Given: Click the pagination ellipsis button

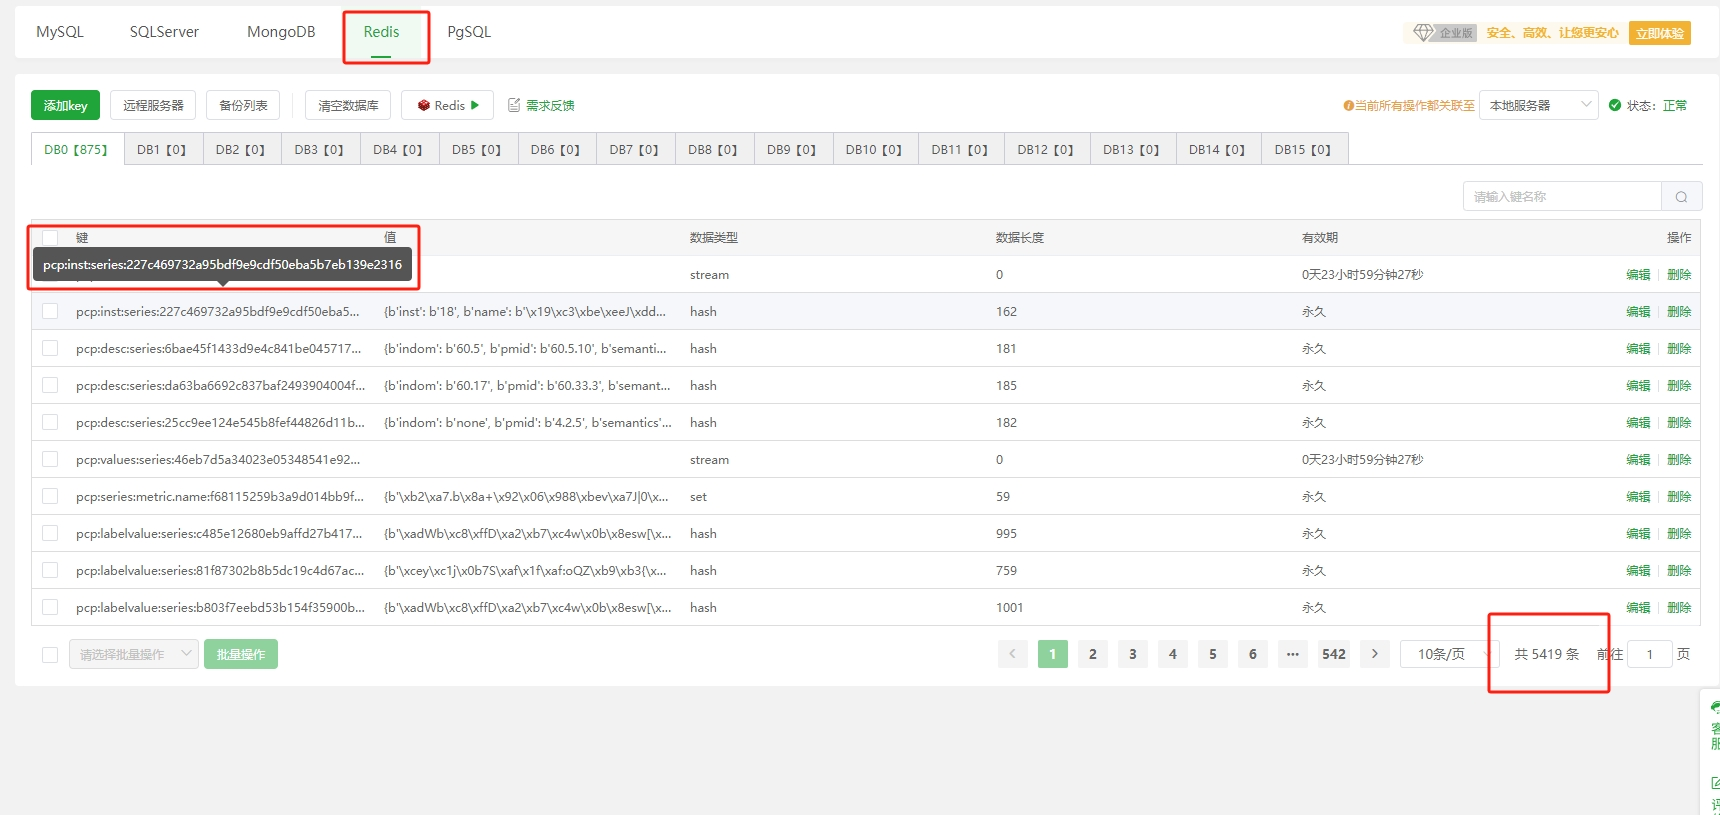Looking at the screenshot, I should click(1293, 654).
